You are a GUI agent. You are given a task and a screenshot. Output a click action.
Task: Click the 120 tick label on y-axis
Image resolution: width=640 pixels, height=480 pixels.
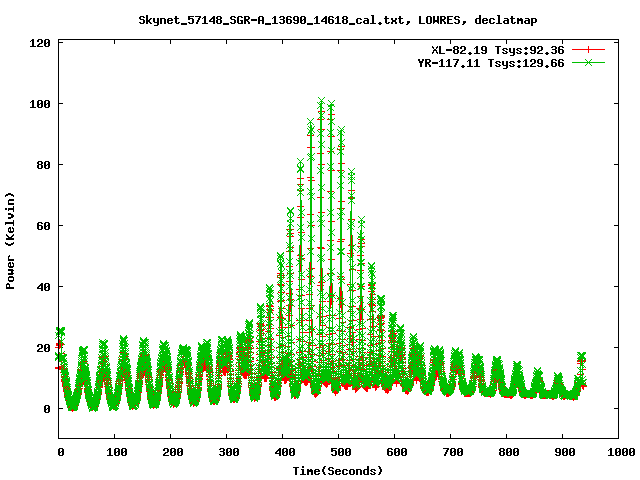tap(40, 43)
